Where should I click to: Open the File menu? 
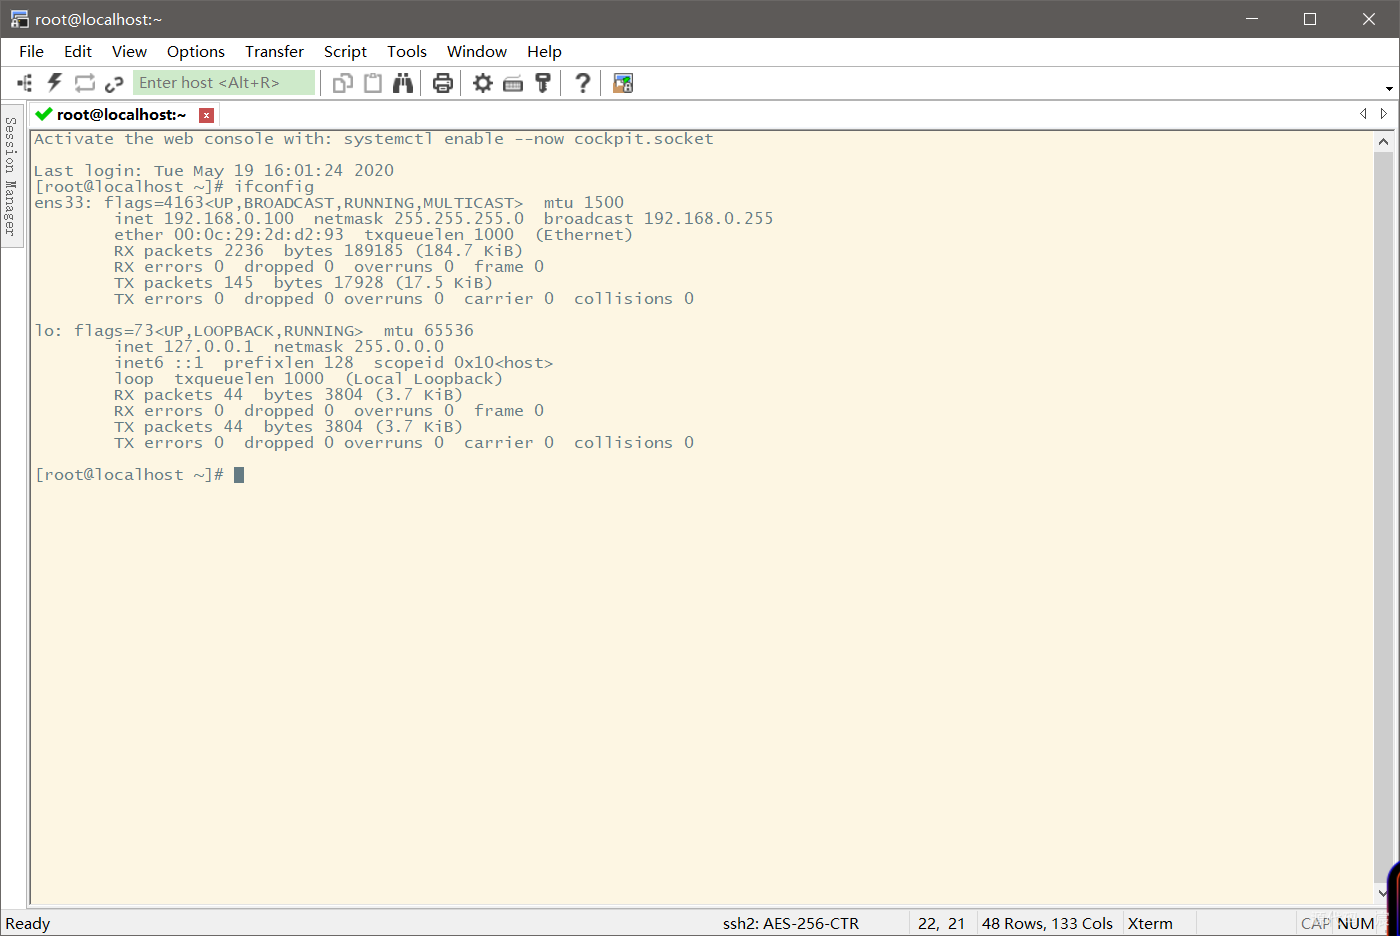coord(32,52)
